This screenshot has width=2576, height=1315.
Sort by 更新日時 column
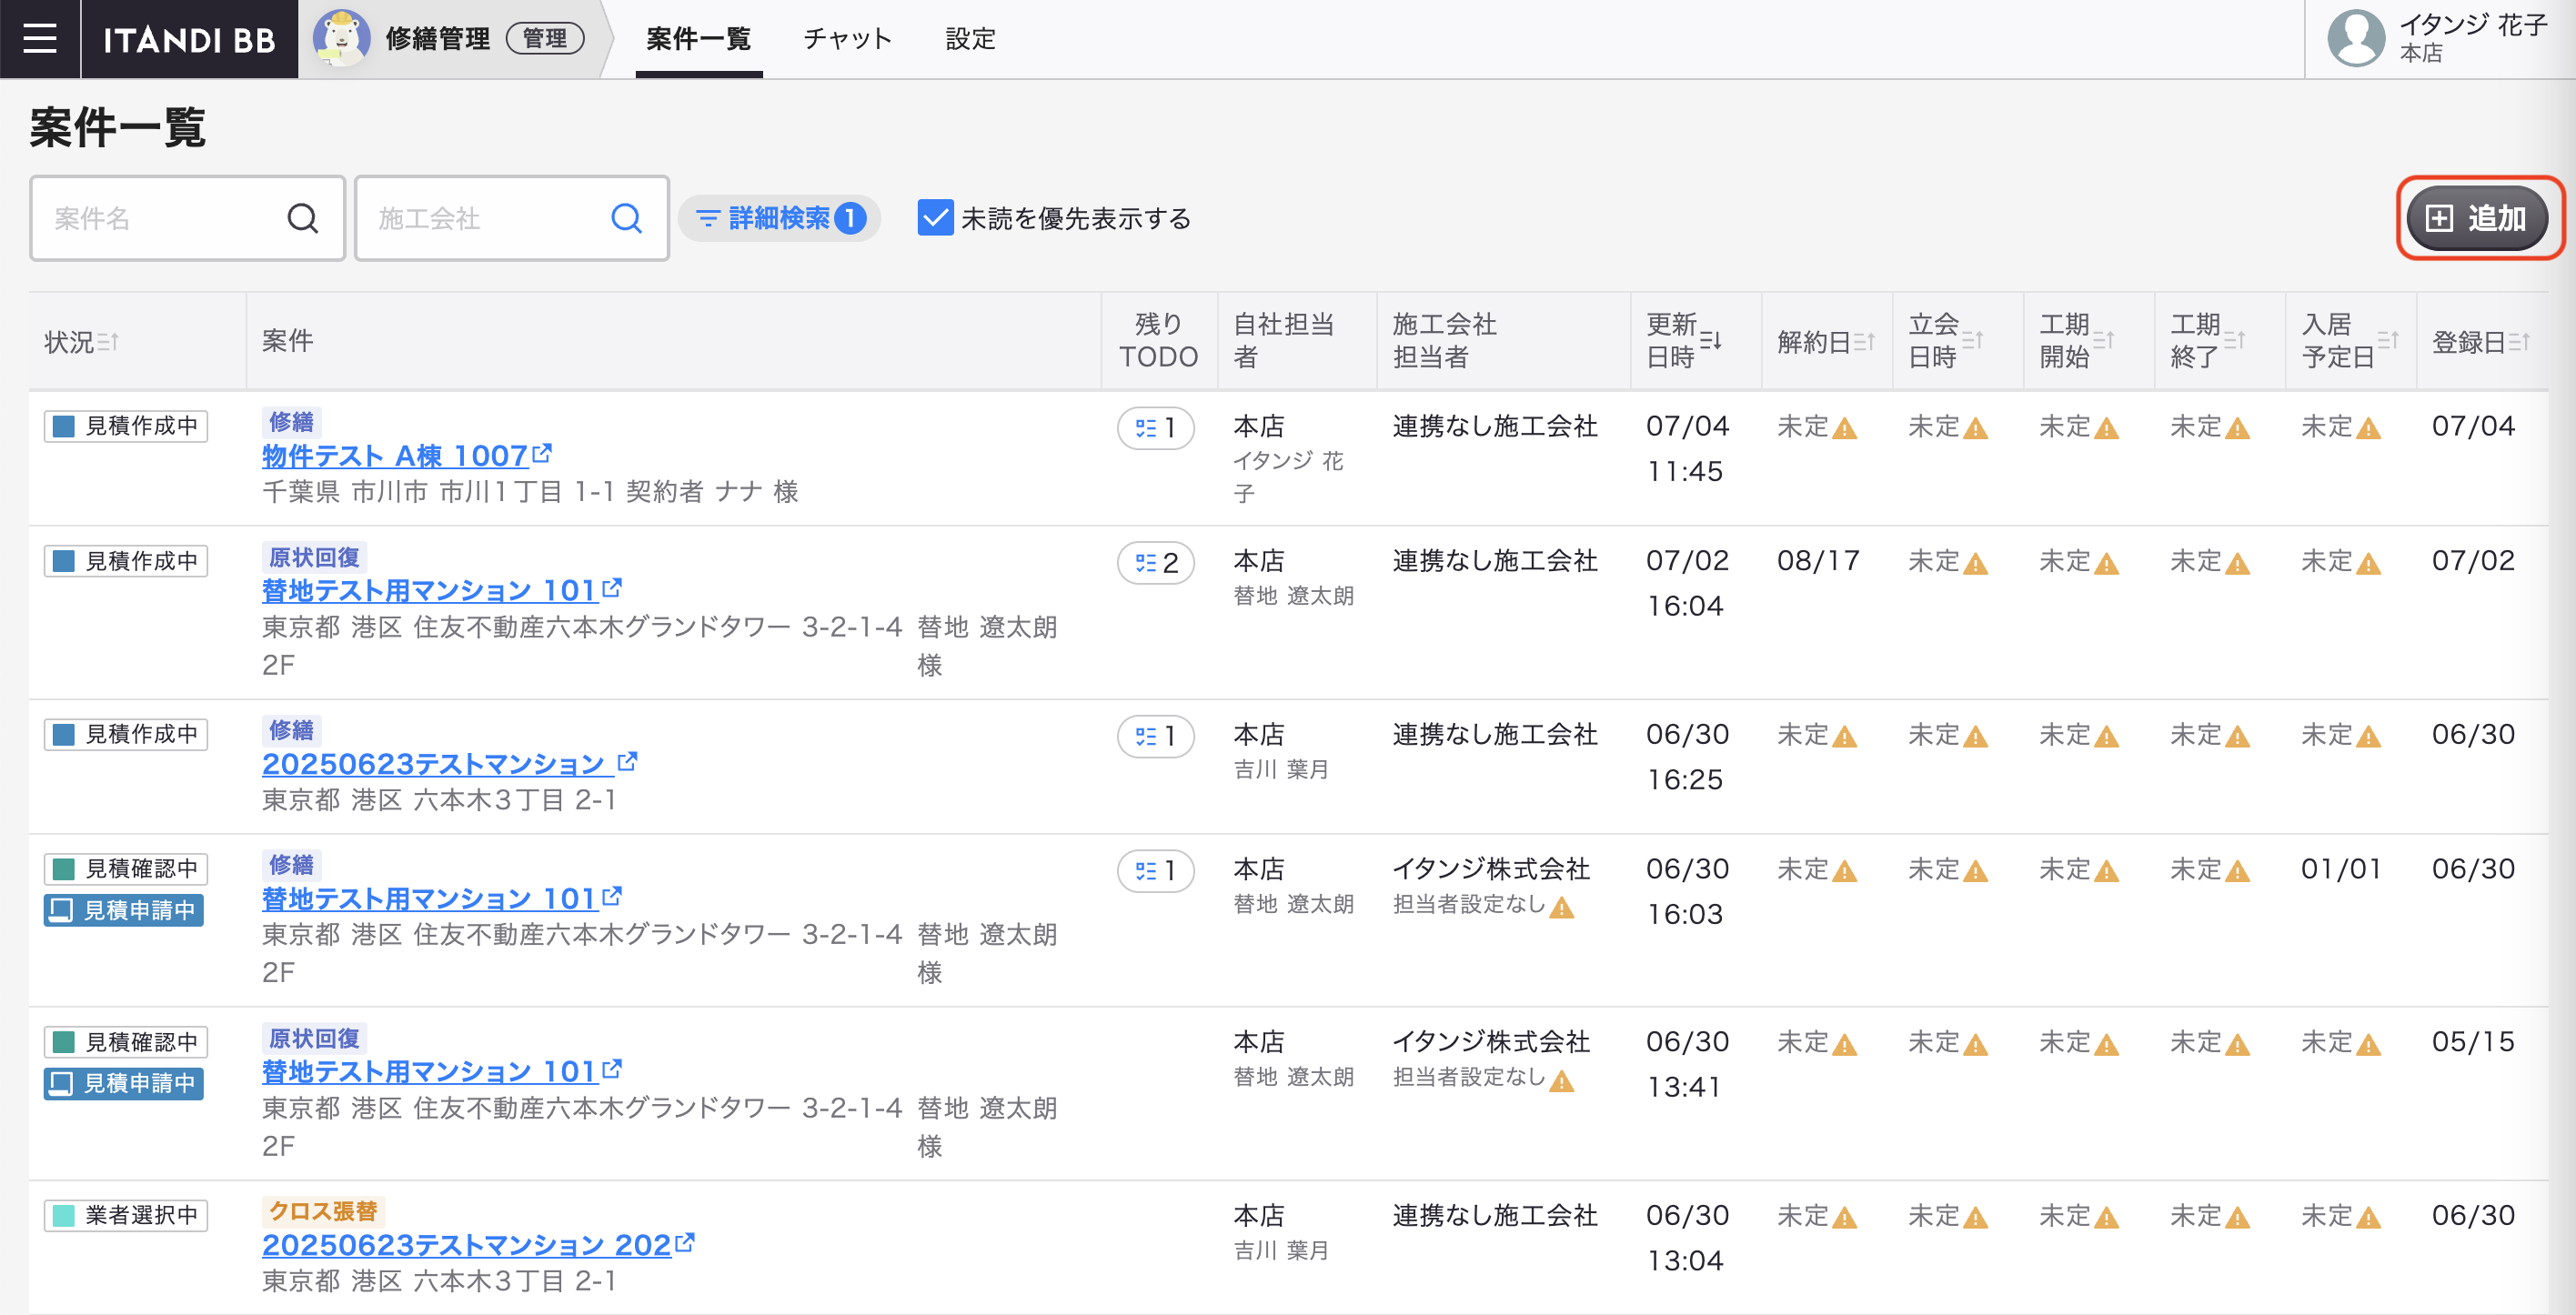[x=1710, y=341]
